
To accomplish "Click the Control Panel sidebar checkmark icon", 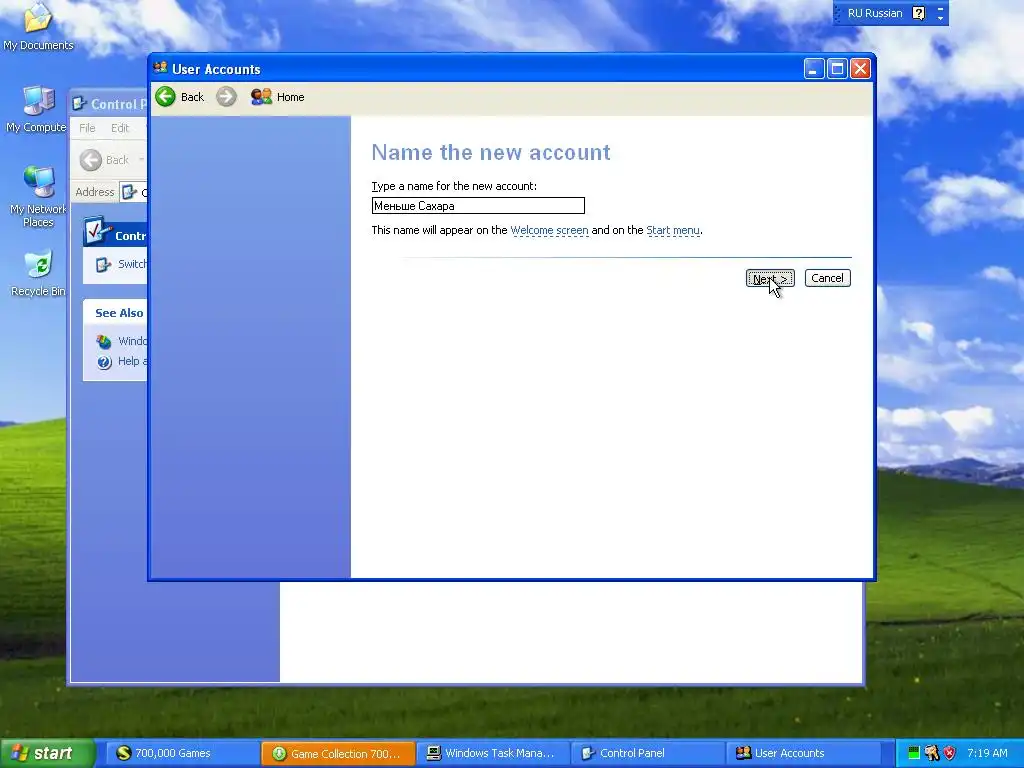I will pyautogui.click(x=97, y=231).
